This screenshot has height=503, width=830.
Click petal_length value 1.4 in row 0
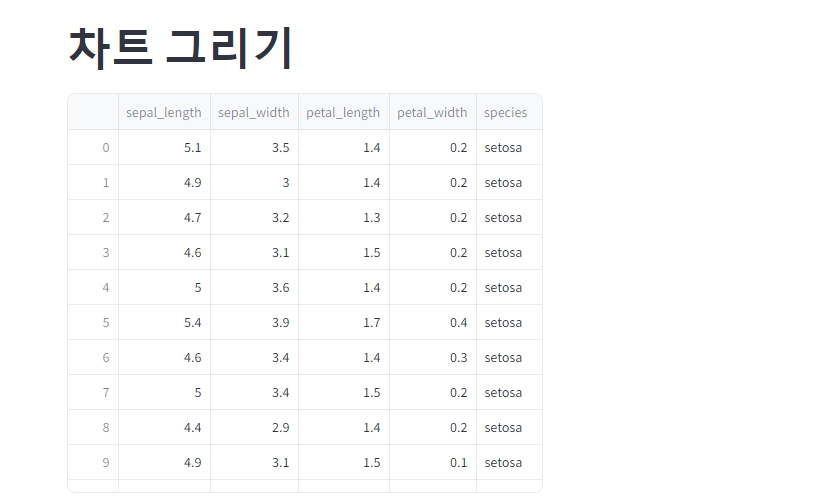tap(344, 147)
